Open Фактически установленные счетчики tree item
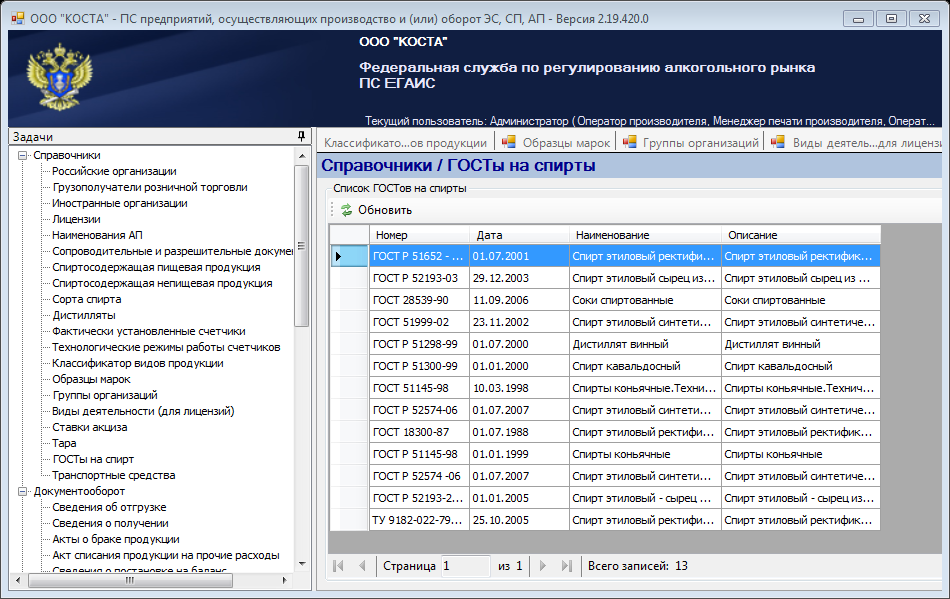950x599 pixels. tap(148, 331)
